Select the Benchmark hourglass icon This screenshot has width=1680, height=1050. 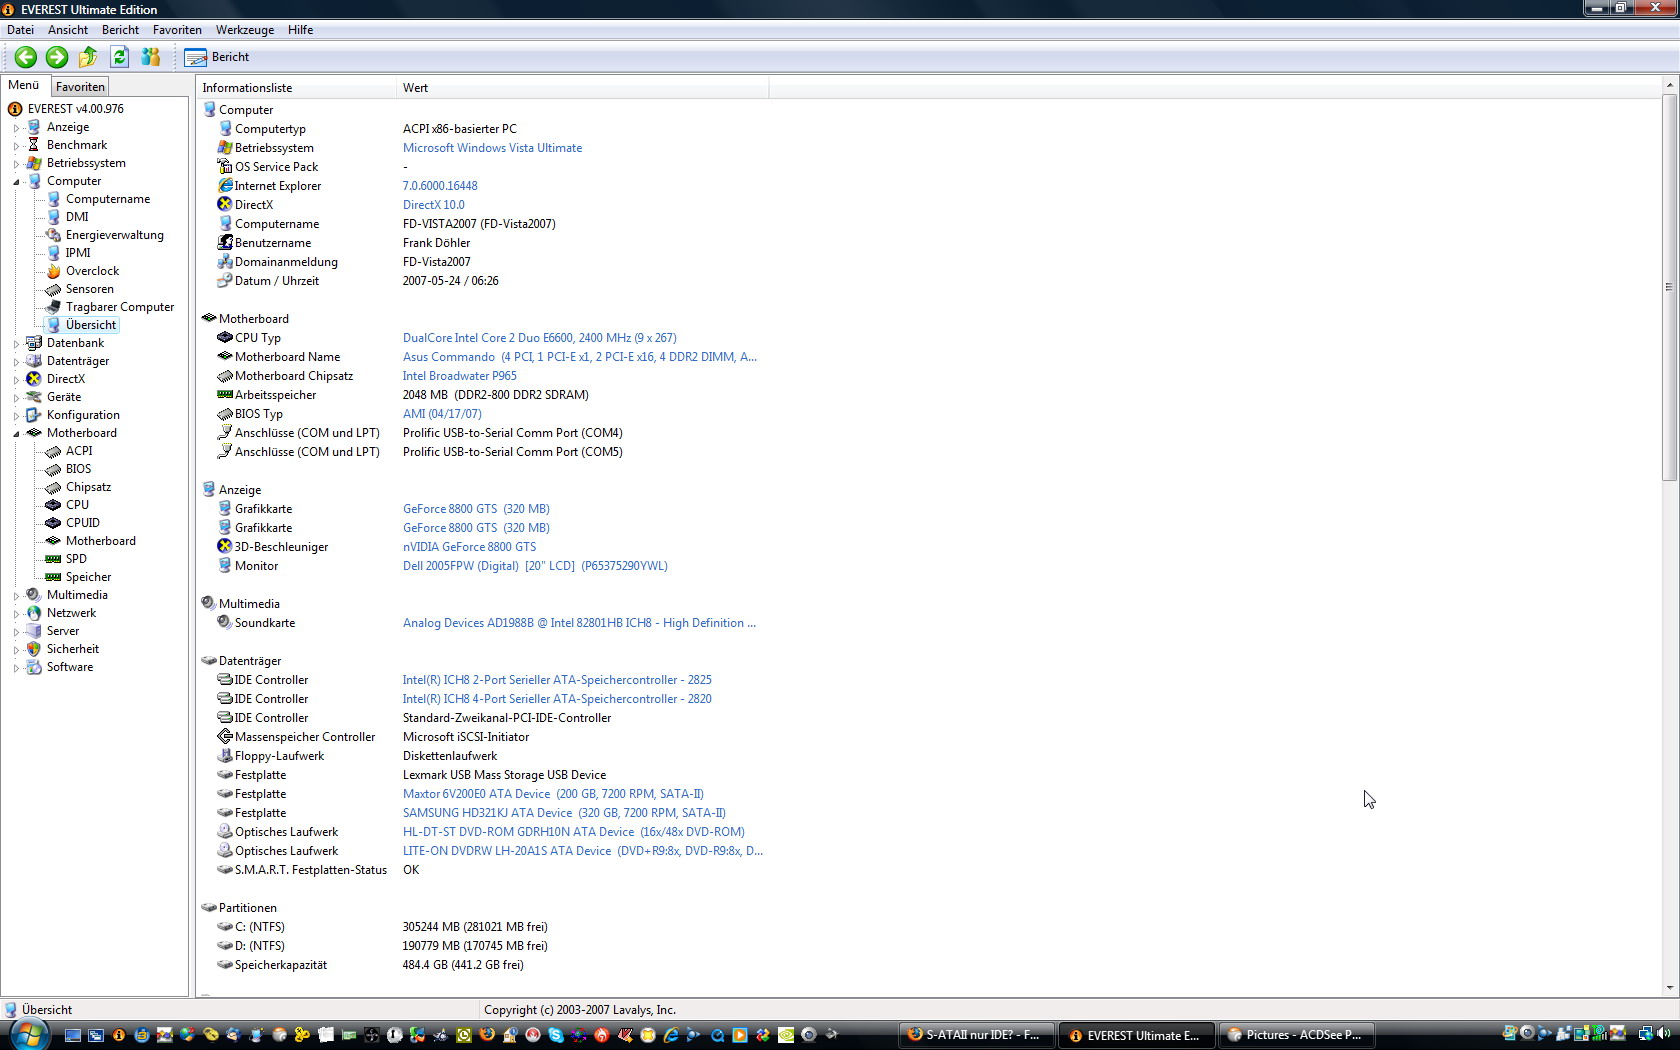point(34,145)
